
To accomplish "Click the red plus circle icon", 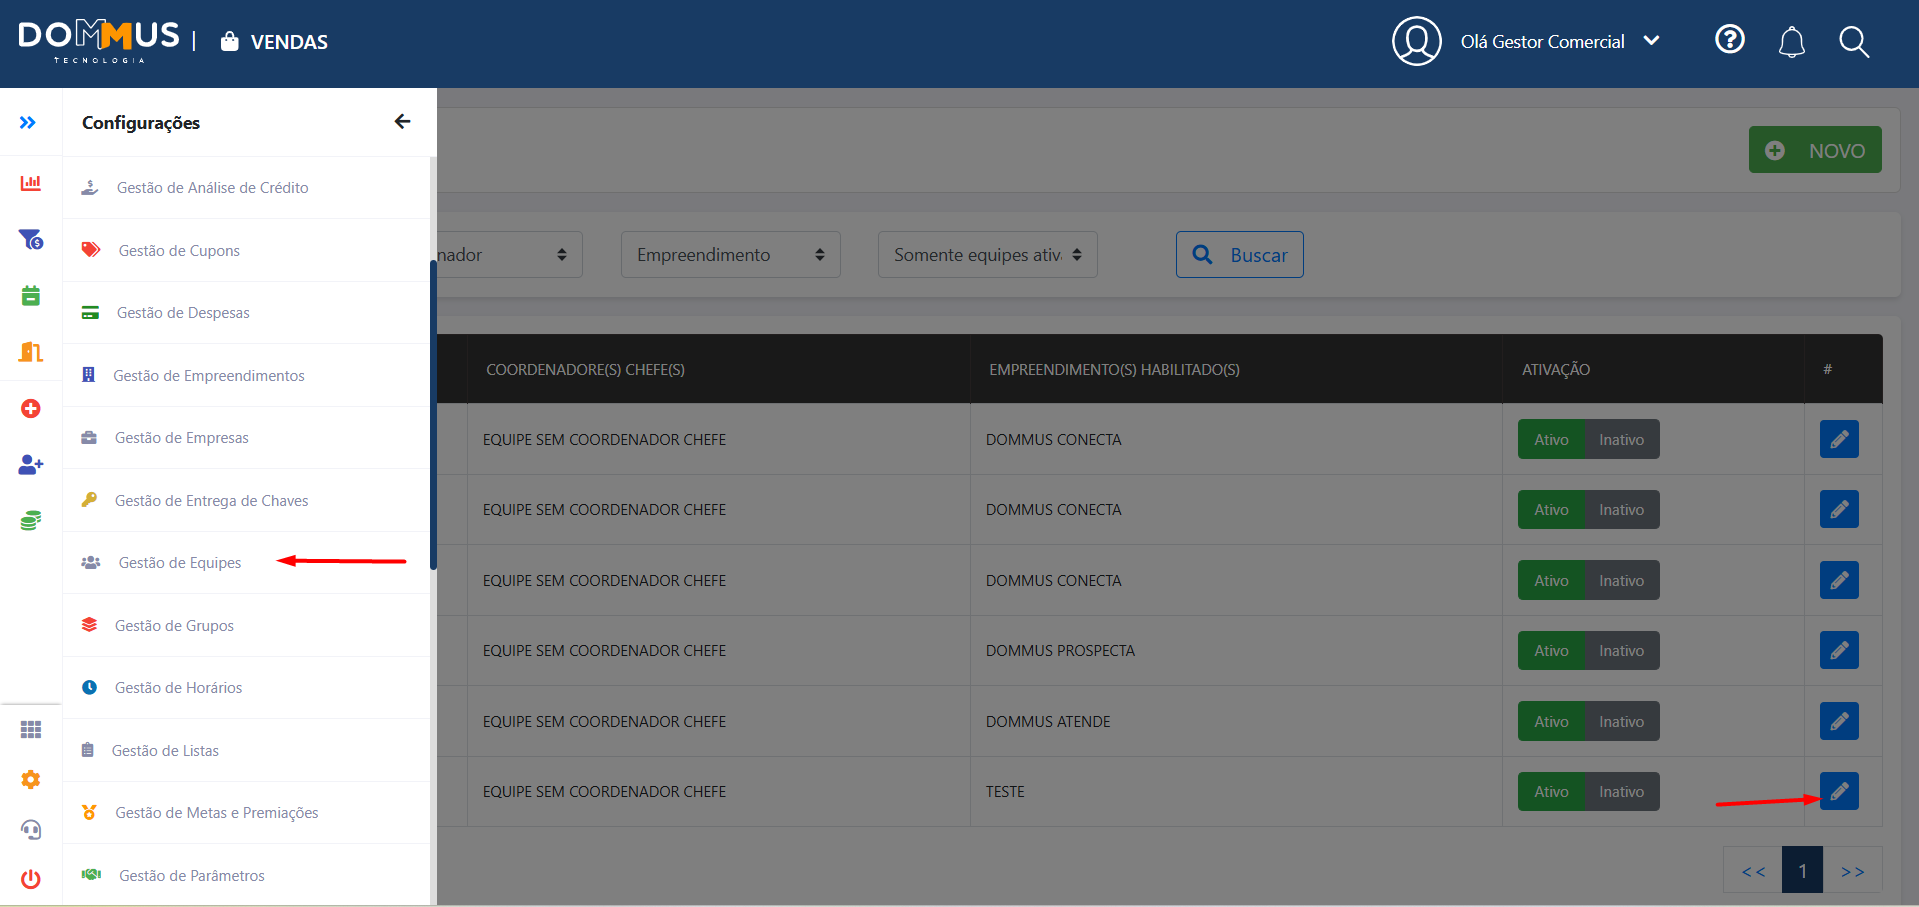I will (31, 408).
